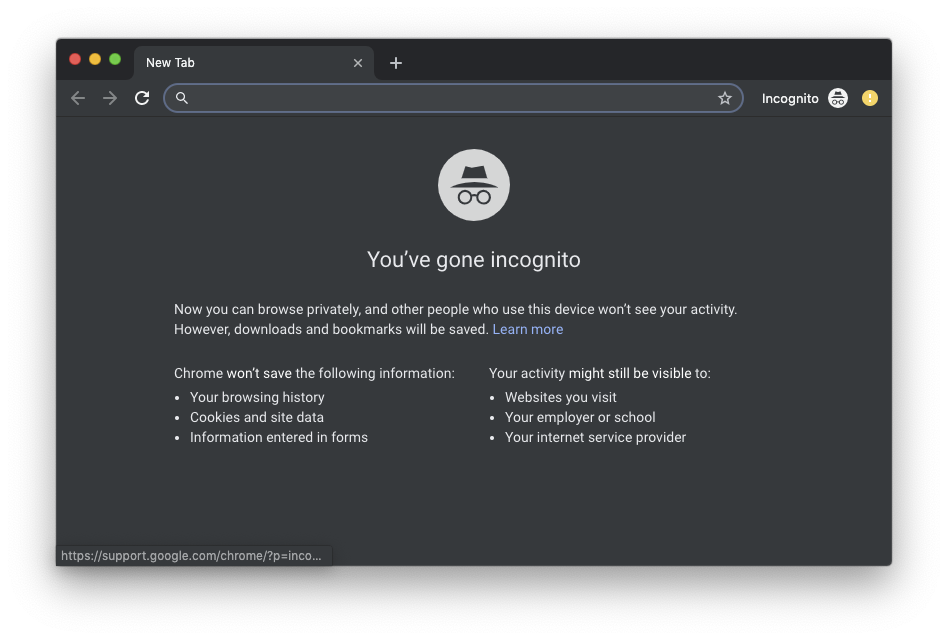Click the red close window button
This screenshot has width=948, height=640.
pos(75,59)
